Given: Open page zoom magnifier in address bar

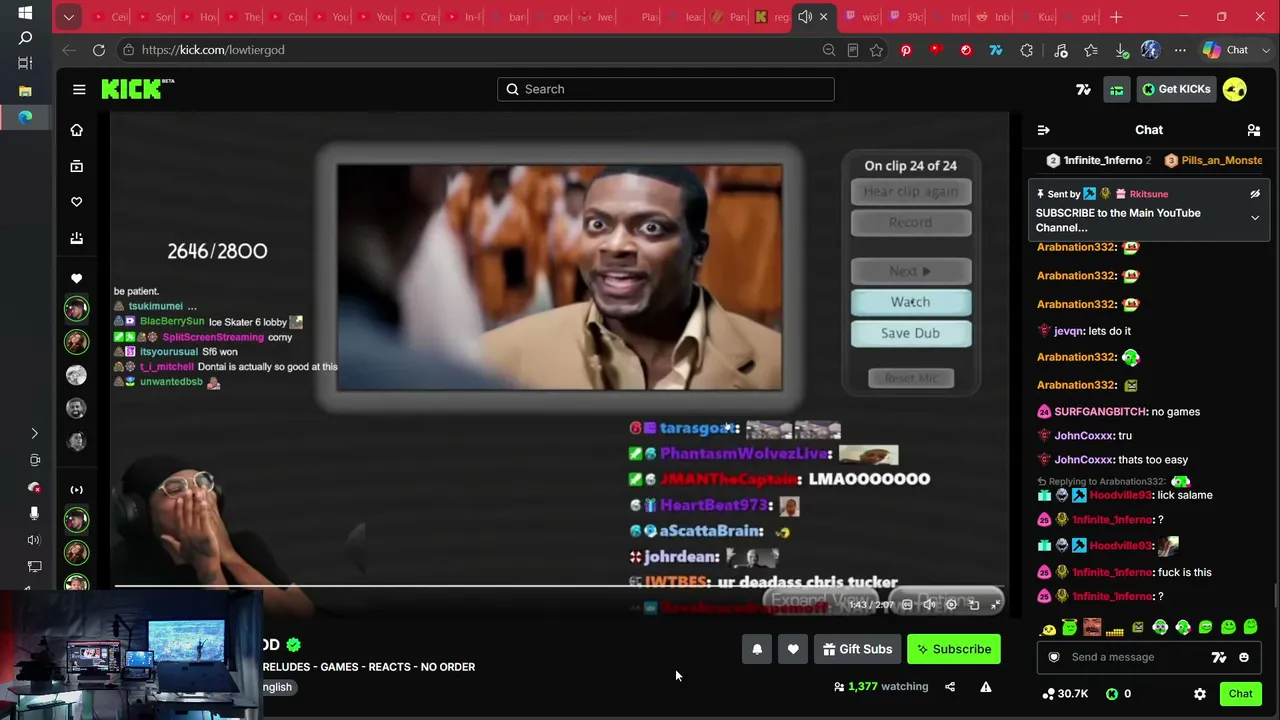Looking at the screenshot, I should 829,50.
